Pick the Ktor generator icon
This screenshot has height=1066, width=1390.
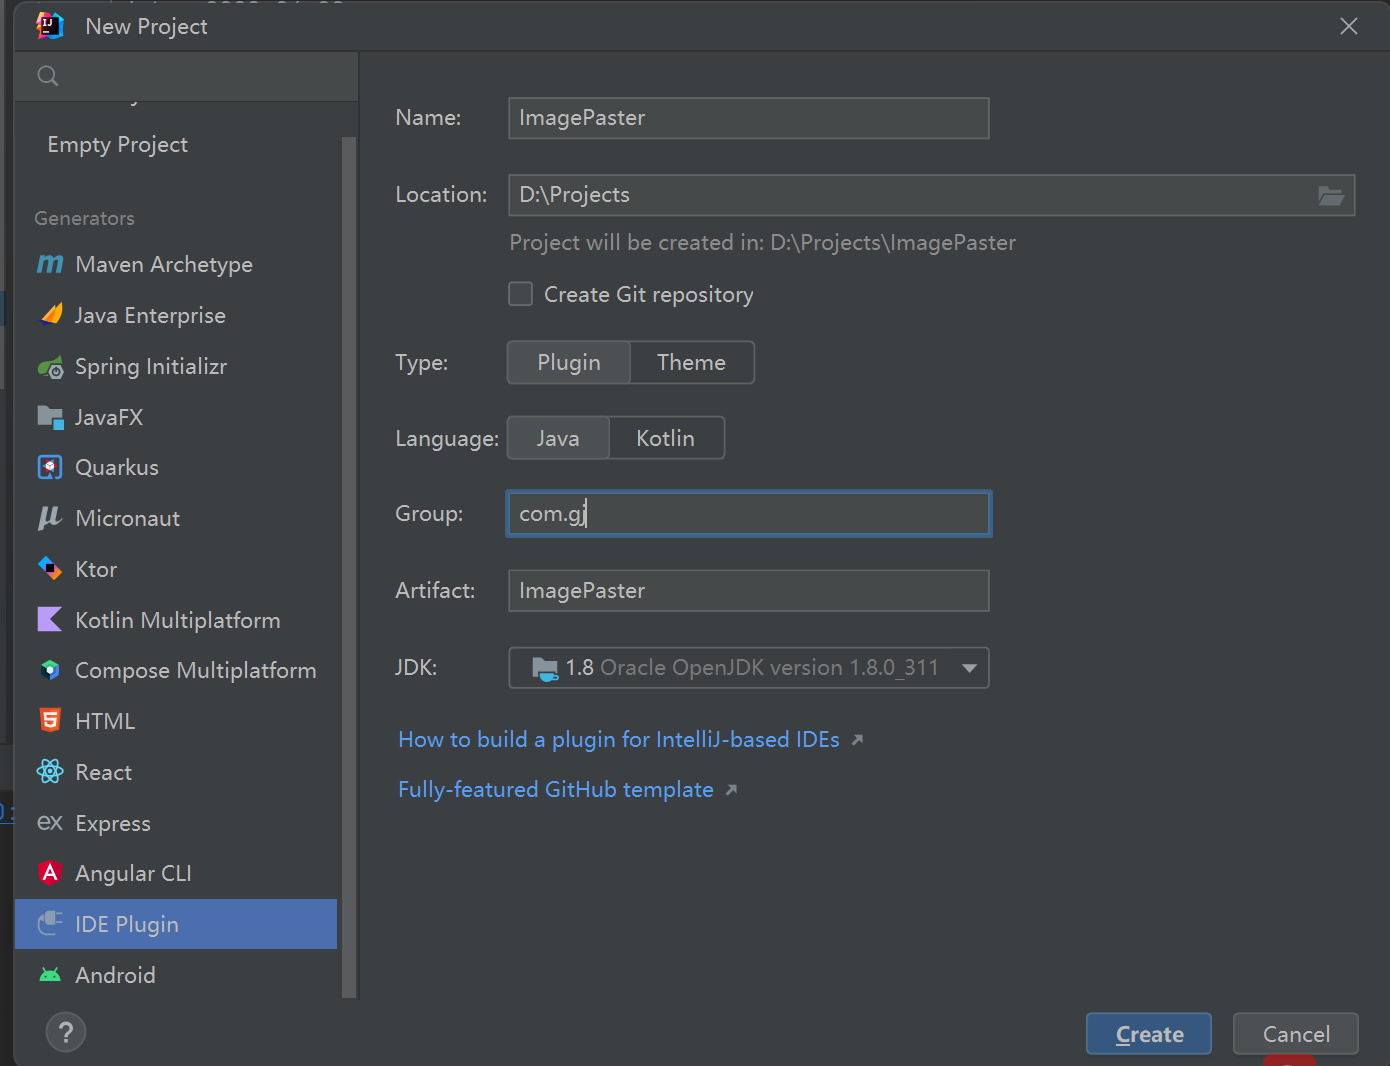(50, 569)
